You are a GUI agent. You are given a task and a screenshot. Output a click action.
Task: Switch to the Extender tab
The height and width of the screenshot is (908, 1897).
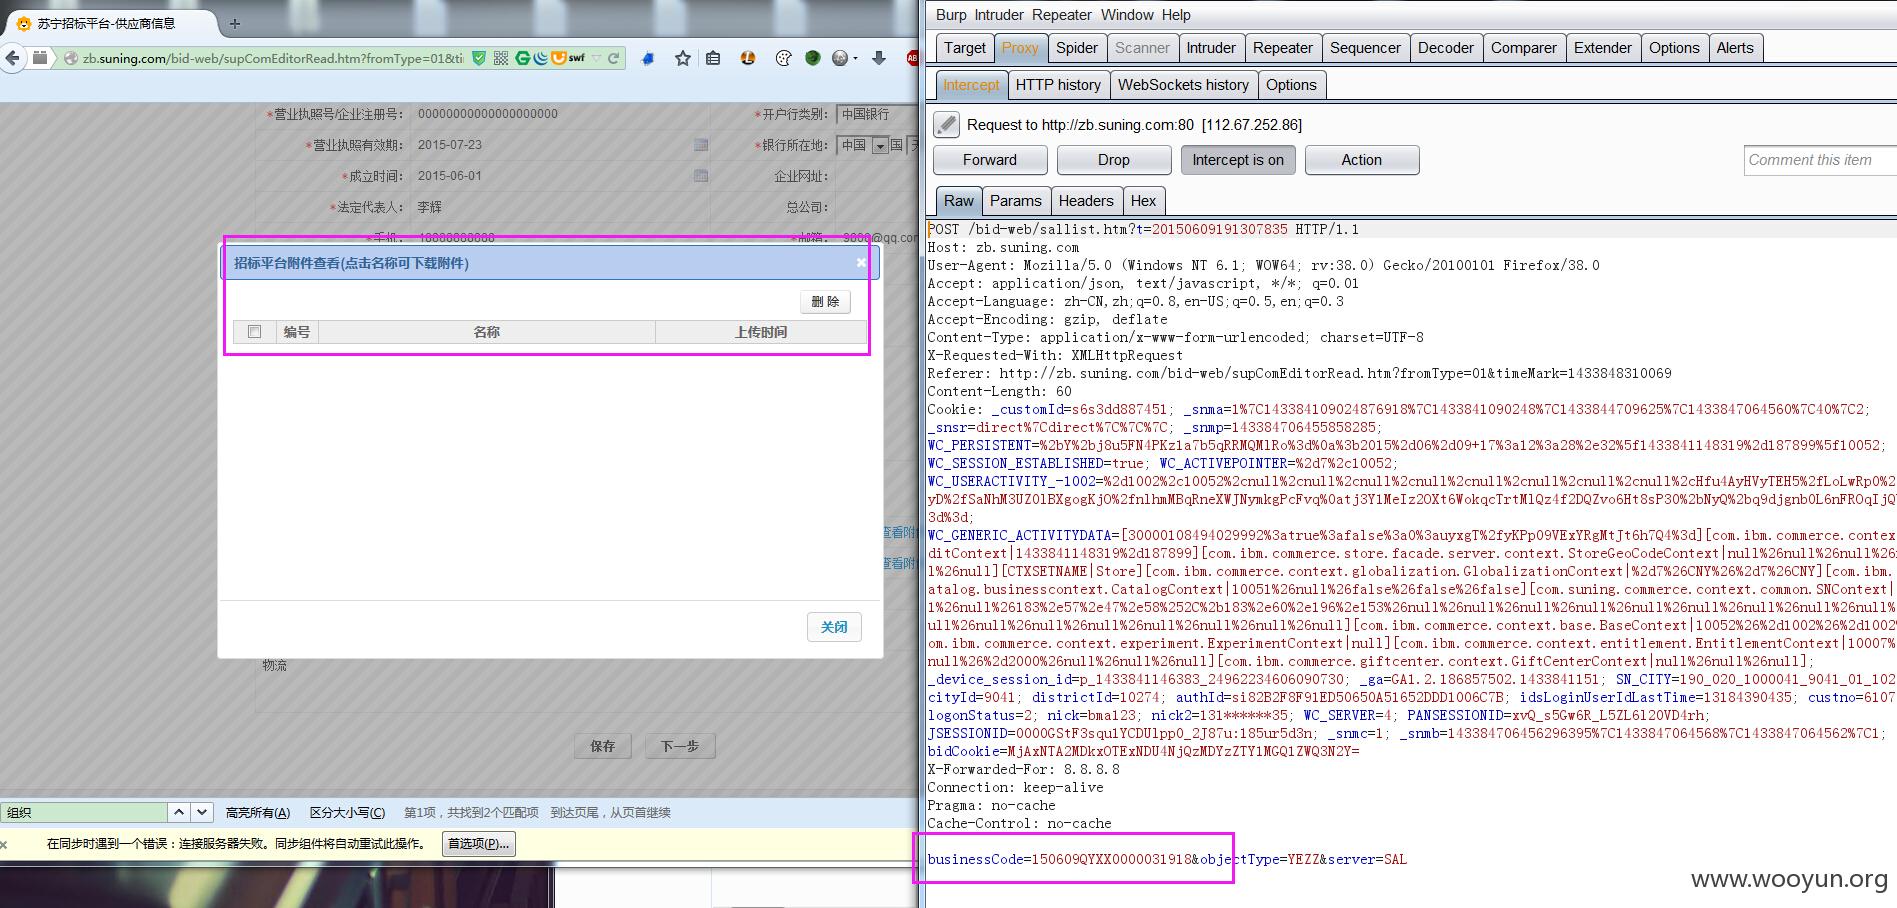coord(1603,48)
